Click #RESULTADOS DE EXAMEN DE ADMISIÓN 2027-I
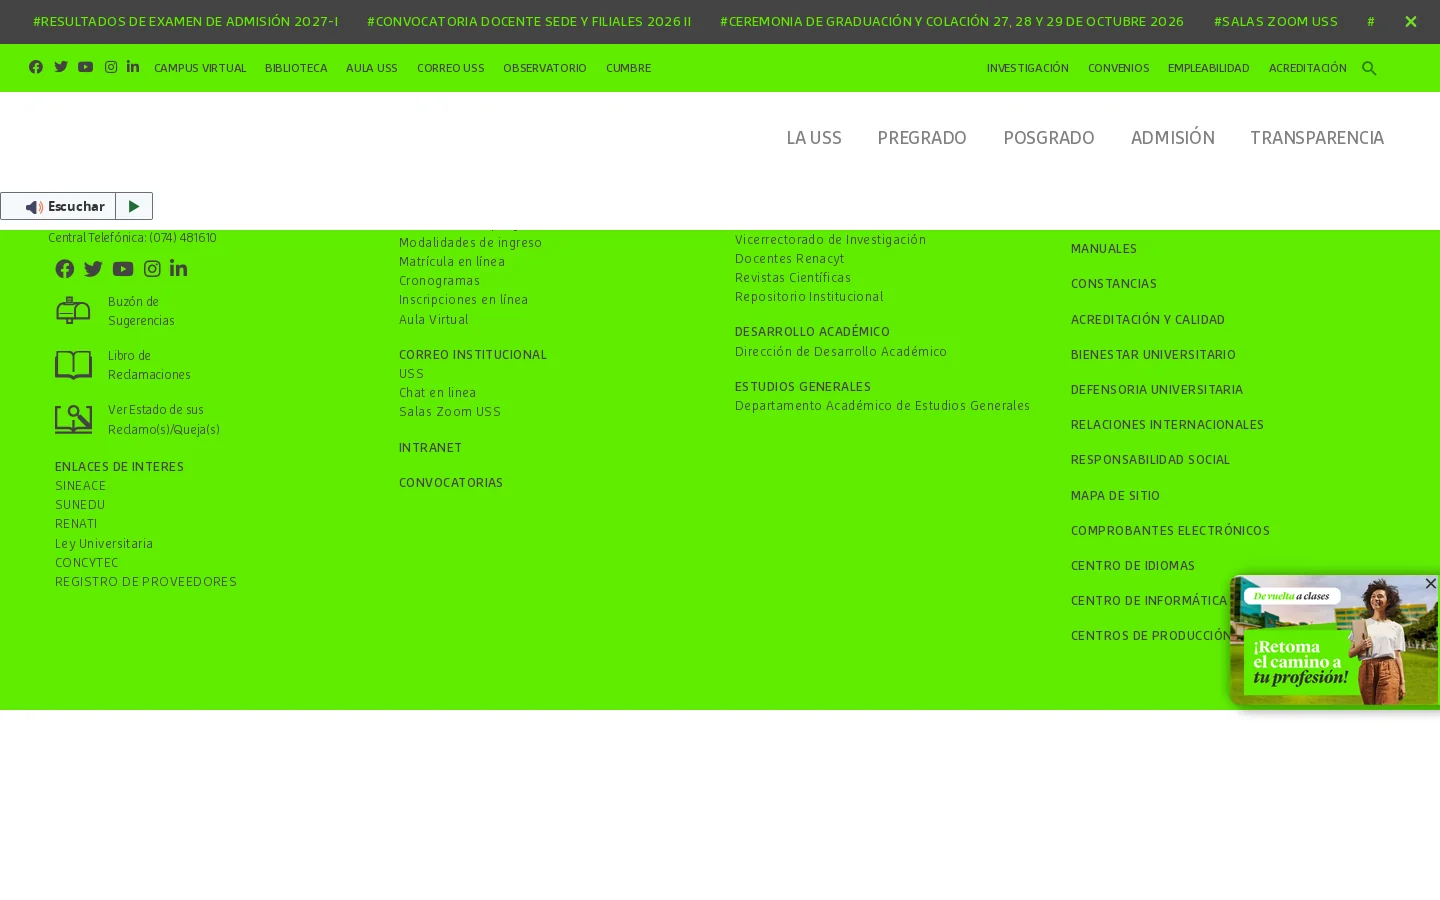The width and height of the screenshot is (1440, 900). coord(186,21)
